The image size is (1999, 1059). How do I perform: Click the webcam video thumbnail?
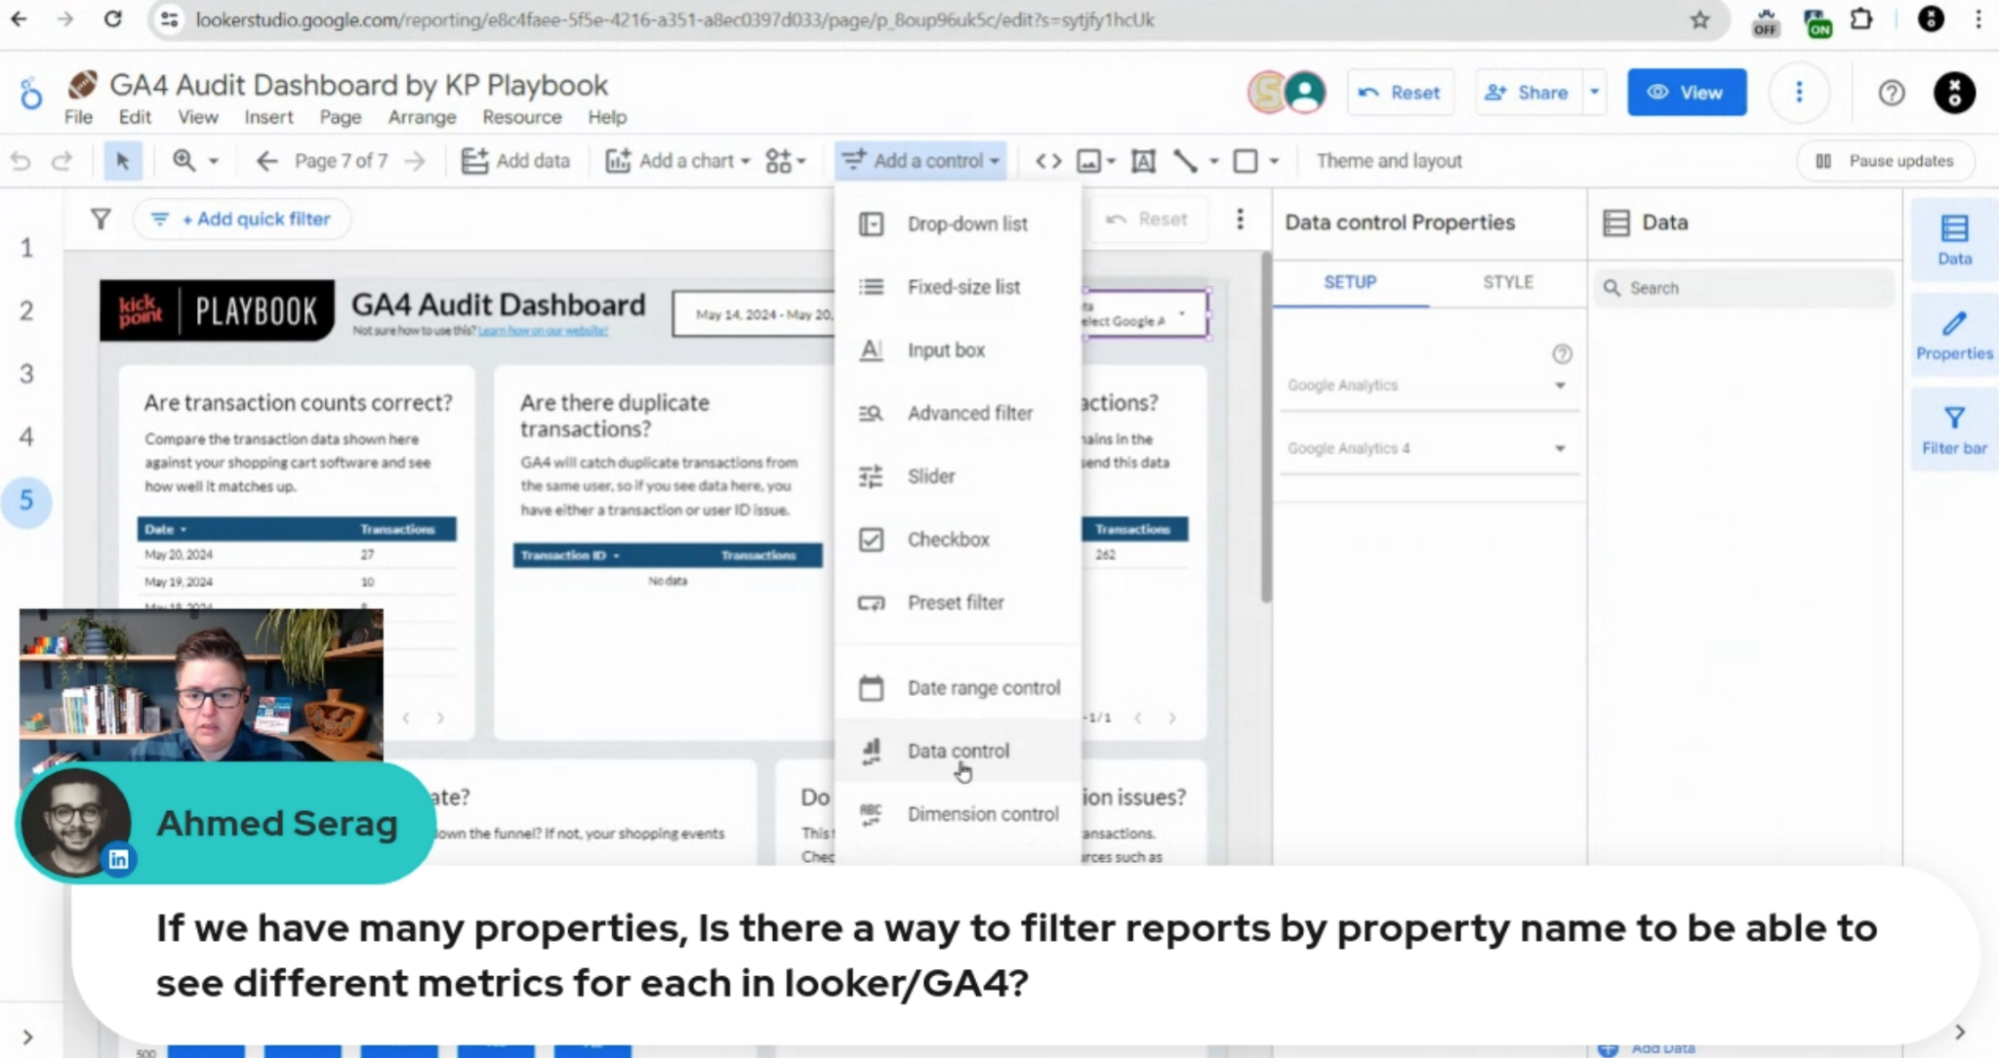pyautogui.click(x=201, y=685)
